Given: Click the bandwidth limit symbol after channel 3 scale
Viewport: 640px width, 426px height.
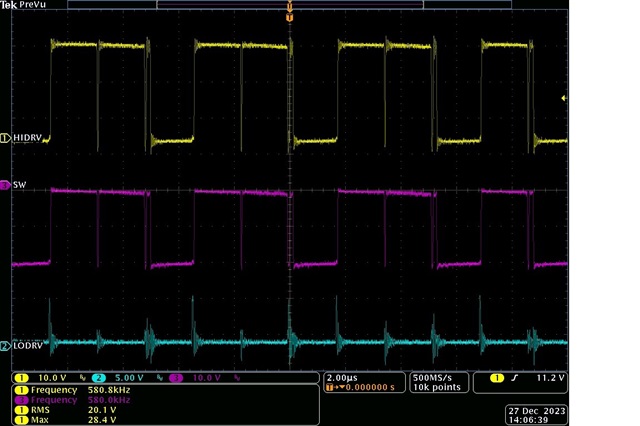Looking at the screenshot, I should point(237,378).
